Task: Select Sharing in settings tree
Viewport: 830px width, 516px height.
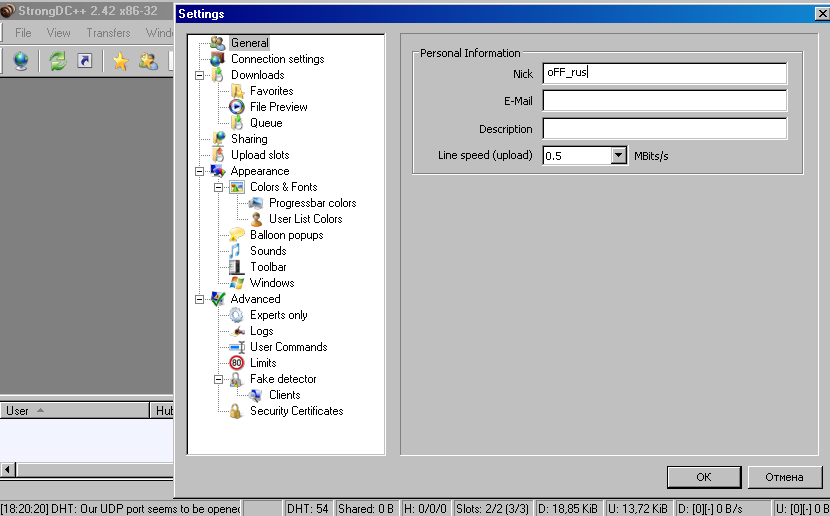Action: pos(249,139)
